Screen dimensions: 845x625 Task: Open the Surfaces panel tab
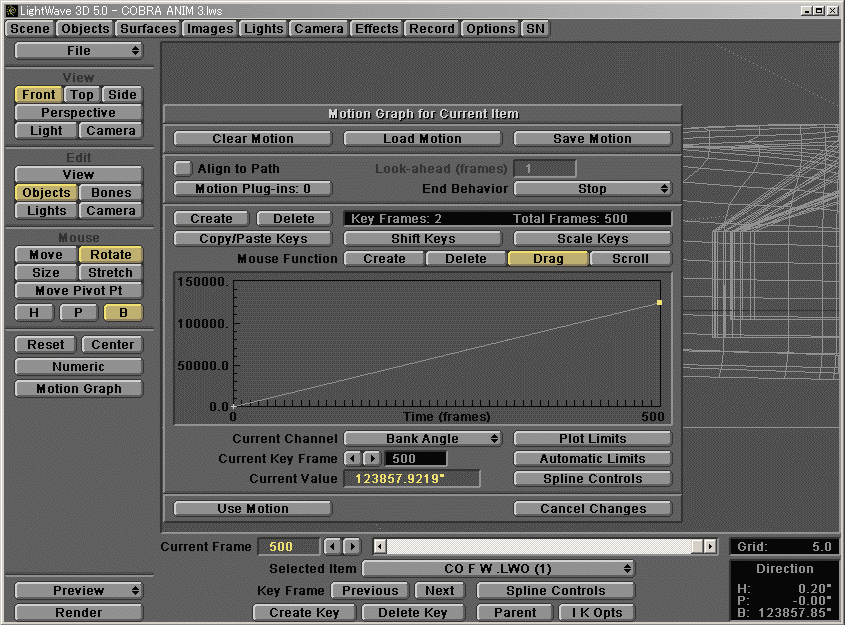[x=148, y=29]
